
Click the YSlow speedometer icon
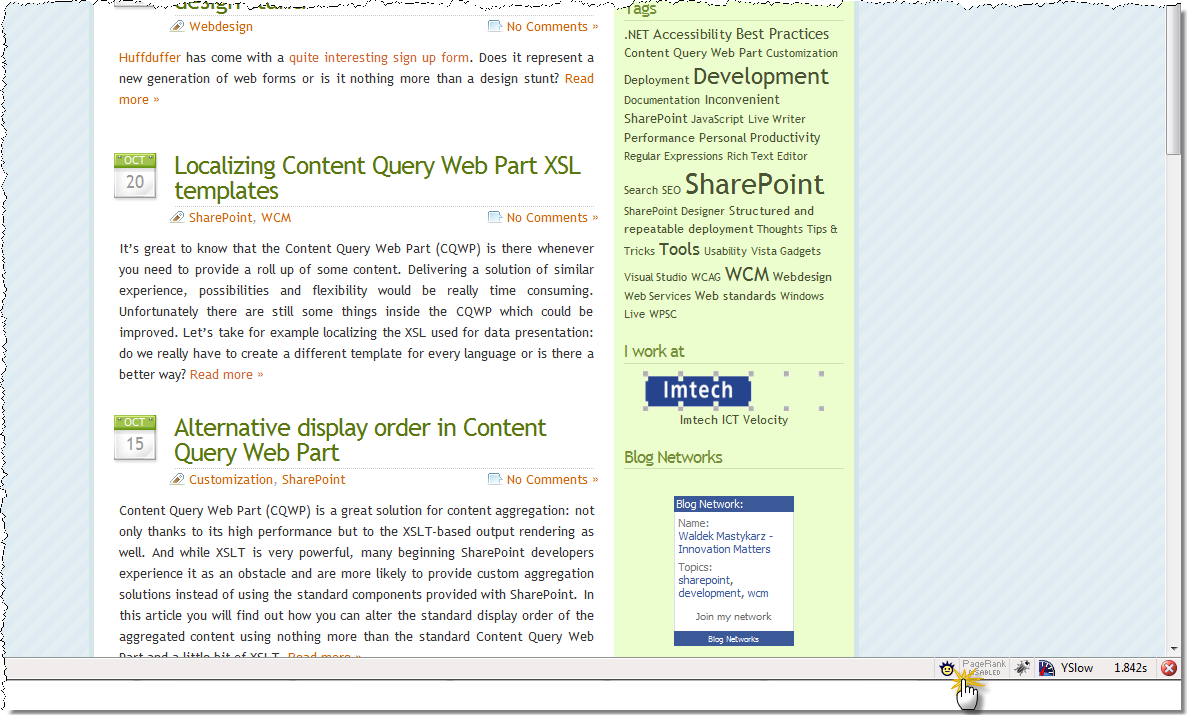coord(1047,668)
